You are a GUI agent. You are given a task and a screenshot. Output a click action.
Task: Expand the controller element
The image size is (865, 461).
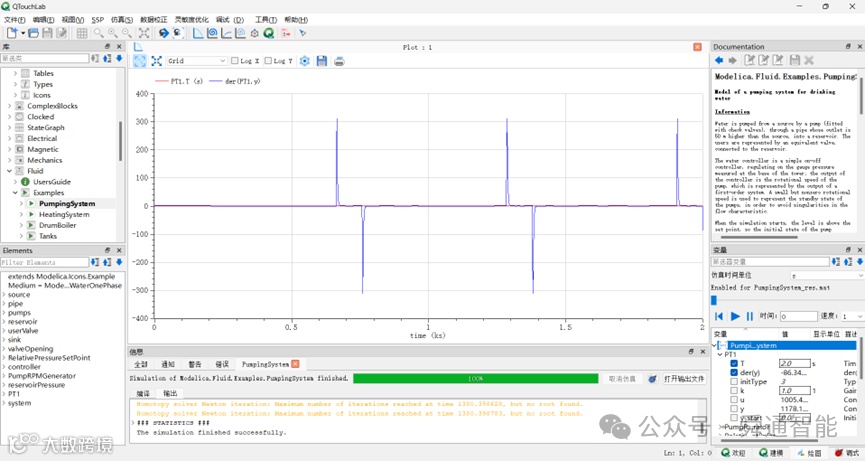(x=4, y=367)
